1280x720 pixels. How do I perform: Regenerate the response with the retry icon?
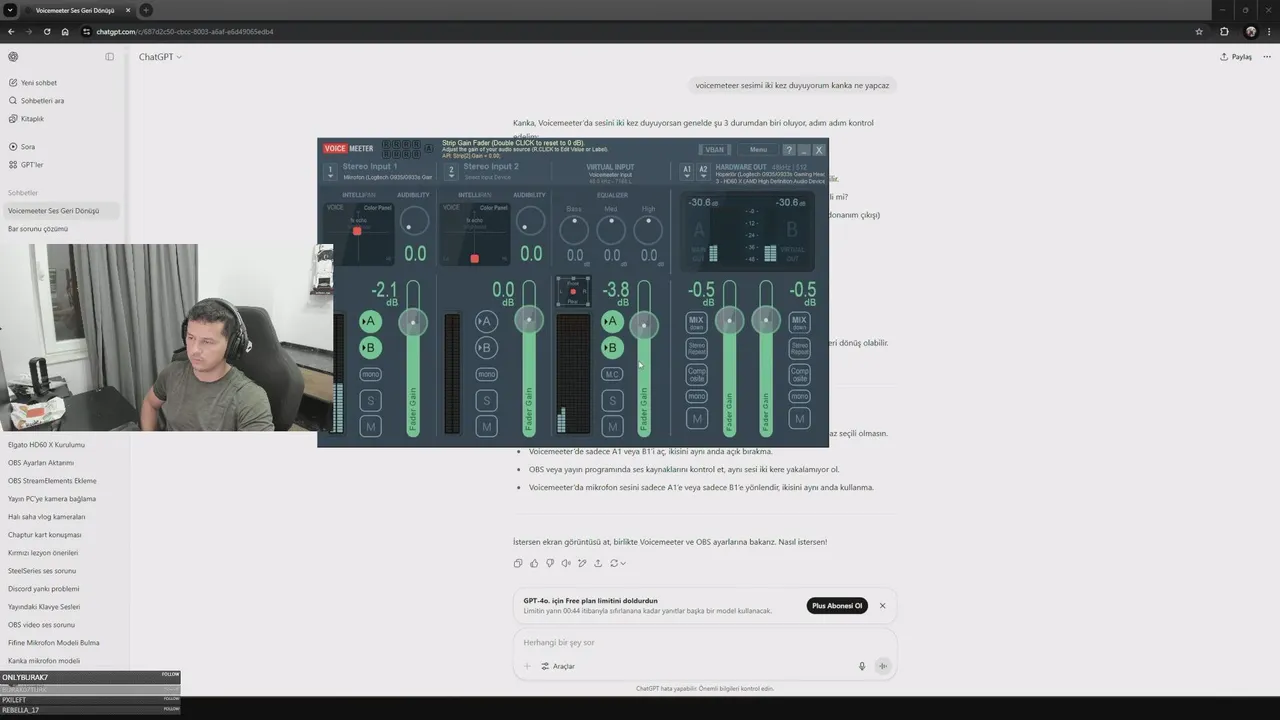click(x=617, y=563)
